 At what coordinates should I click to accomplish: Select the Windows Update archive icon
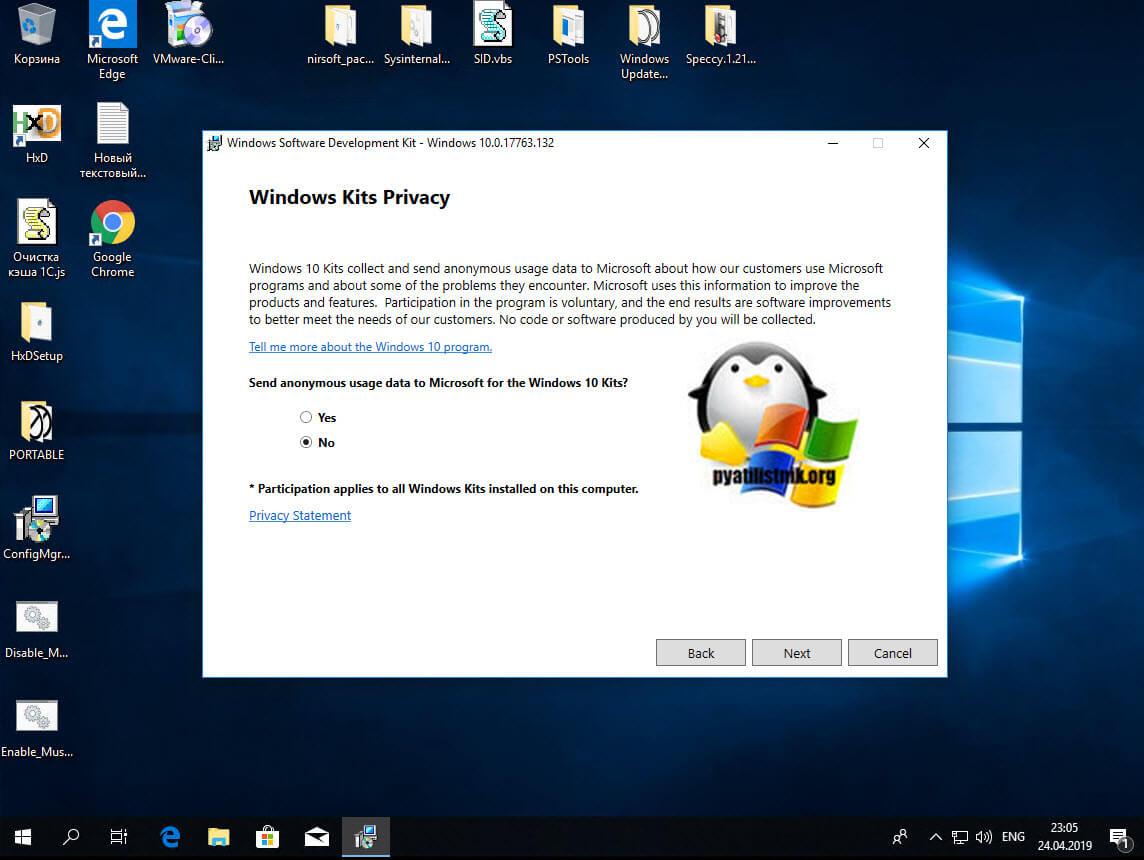pyautogui.click(x=644, y=42)
